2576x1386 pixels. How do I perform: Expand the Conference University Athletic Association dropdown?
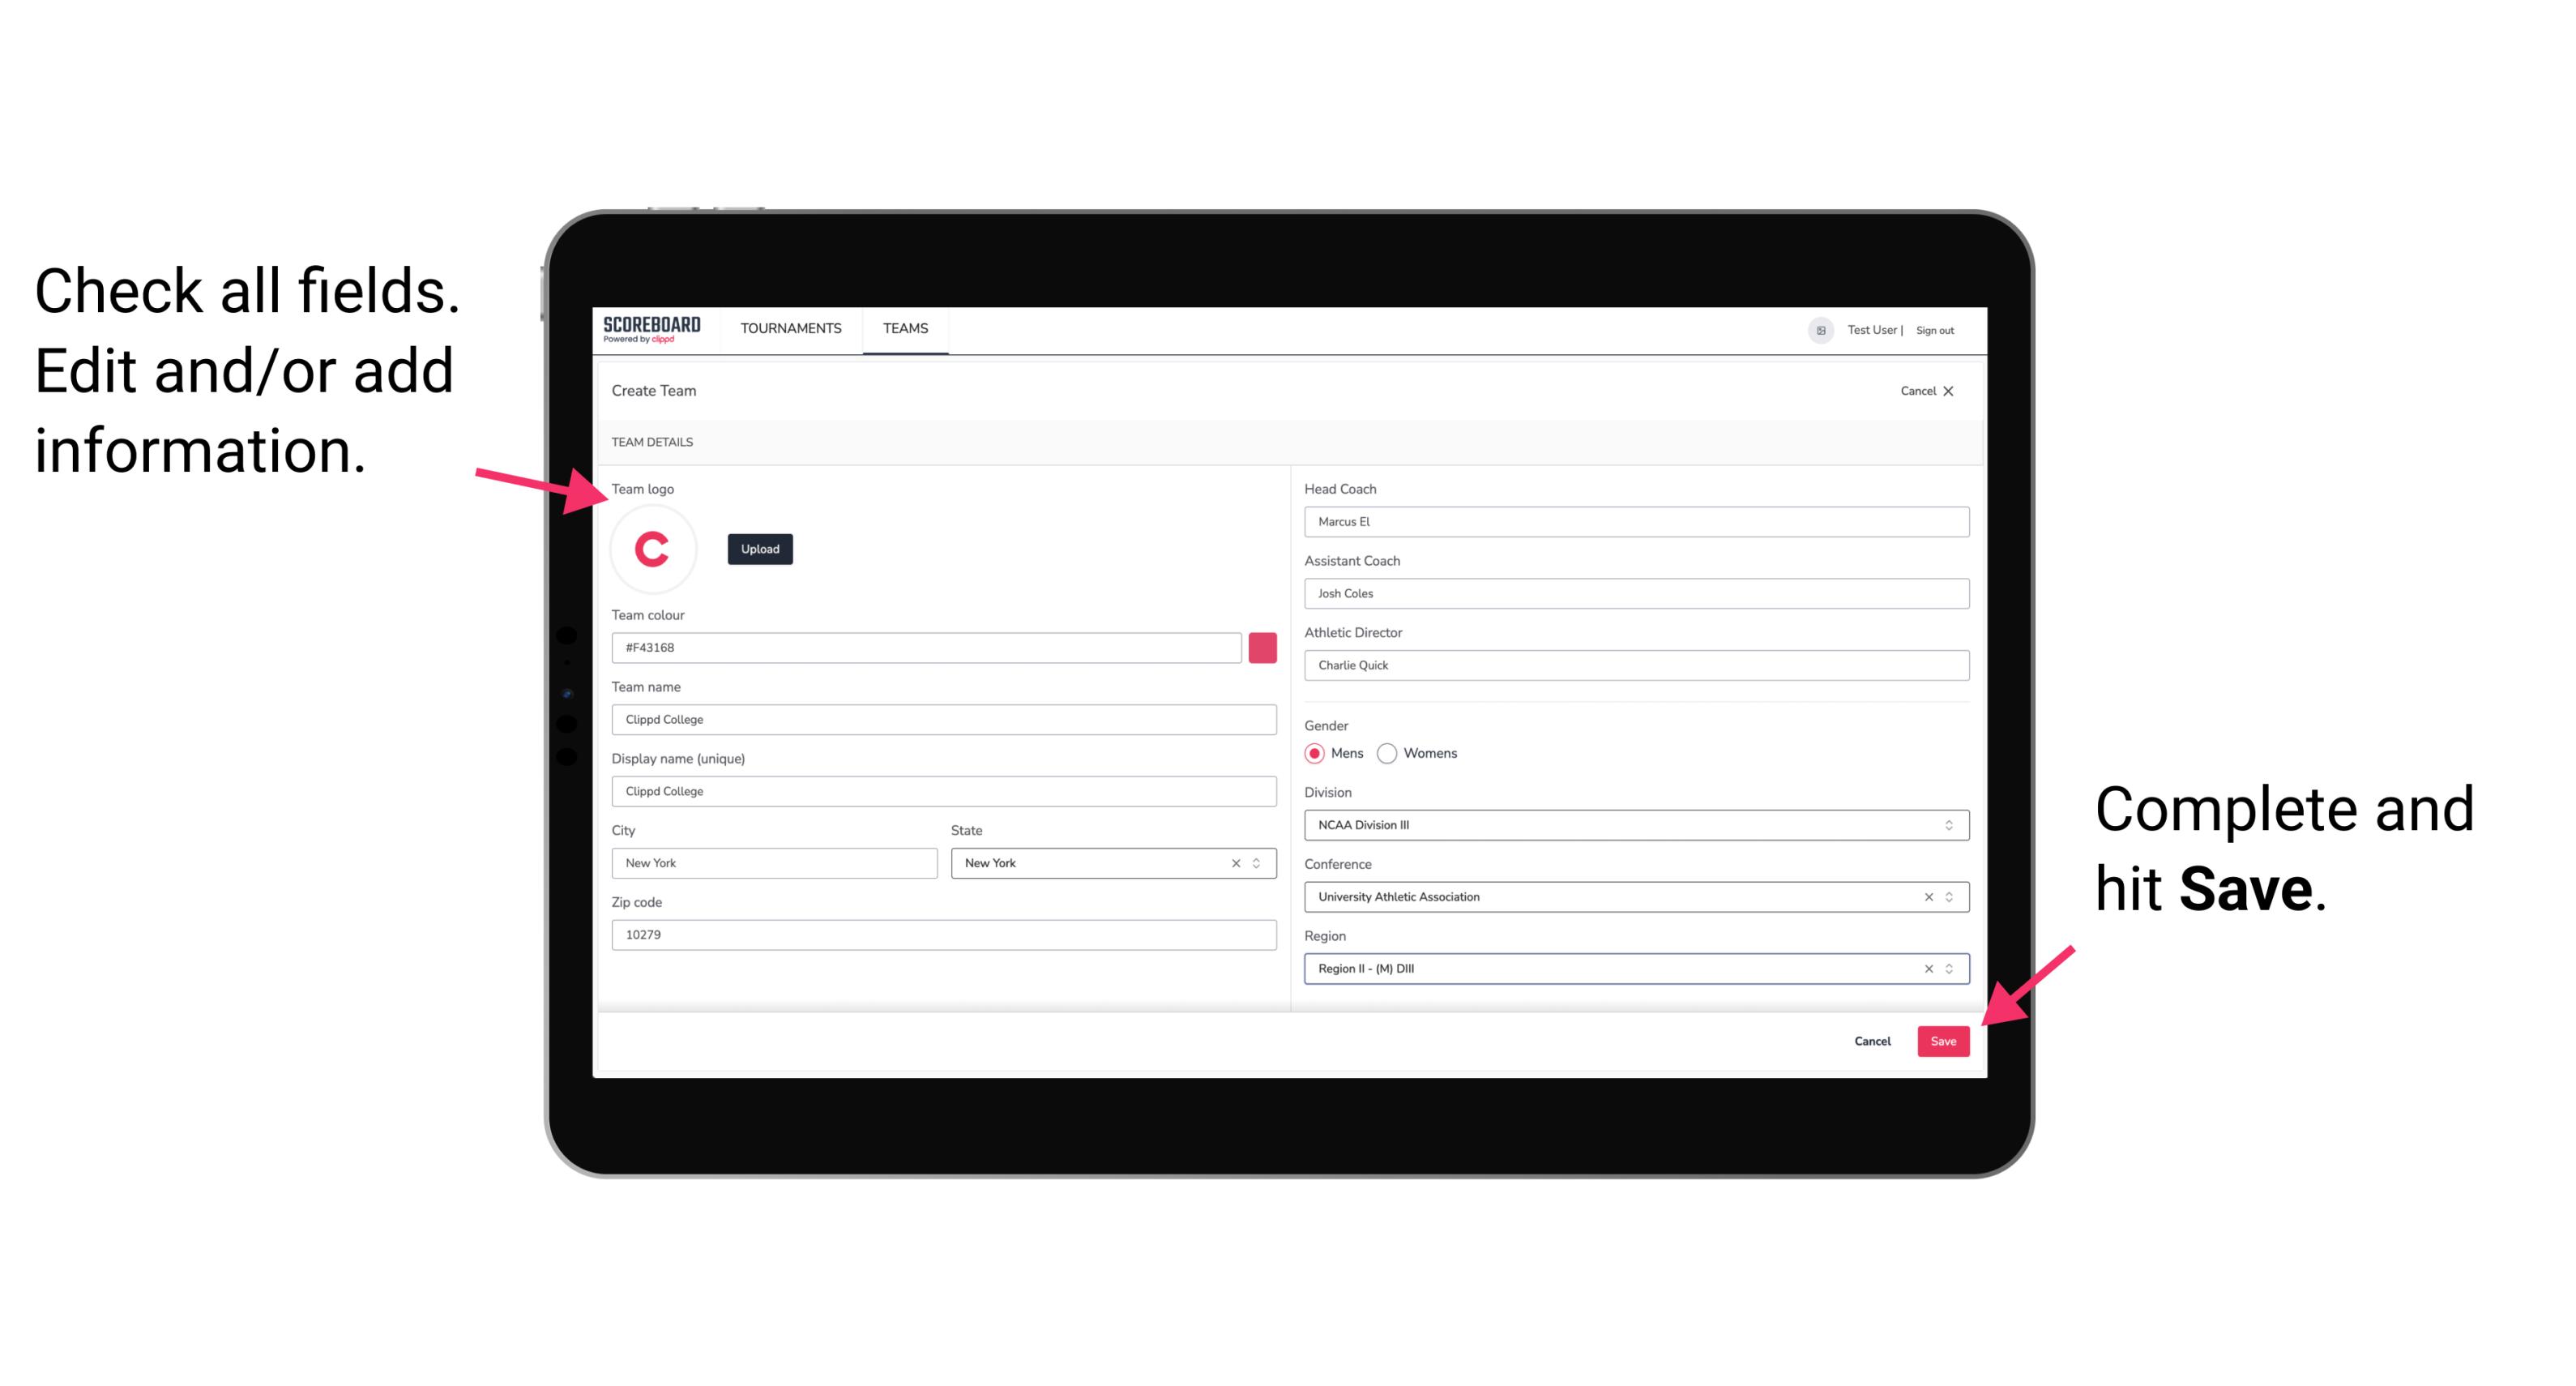pyautogui.click(x=1950, y=898)
